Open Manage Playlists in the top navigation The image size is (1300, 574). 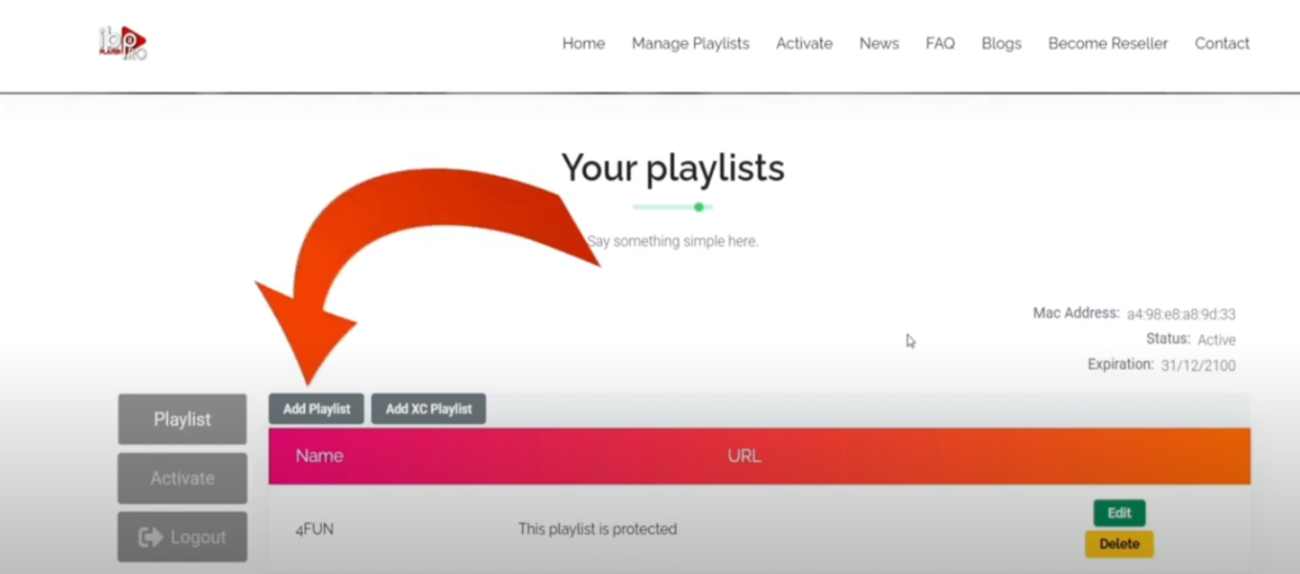tap(690, 43)
